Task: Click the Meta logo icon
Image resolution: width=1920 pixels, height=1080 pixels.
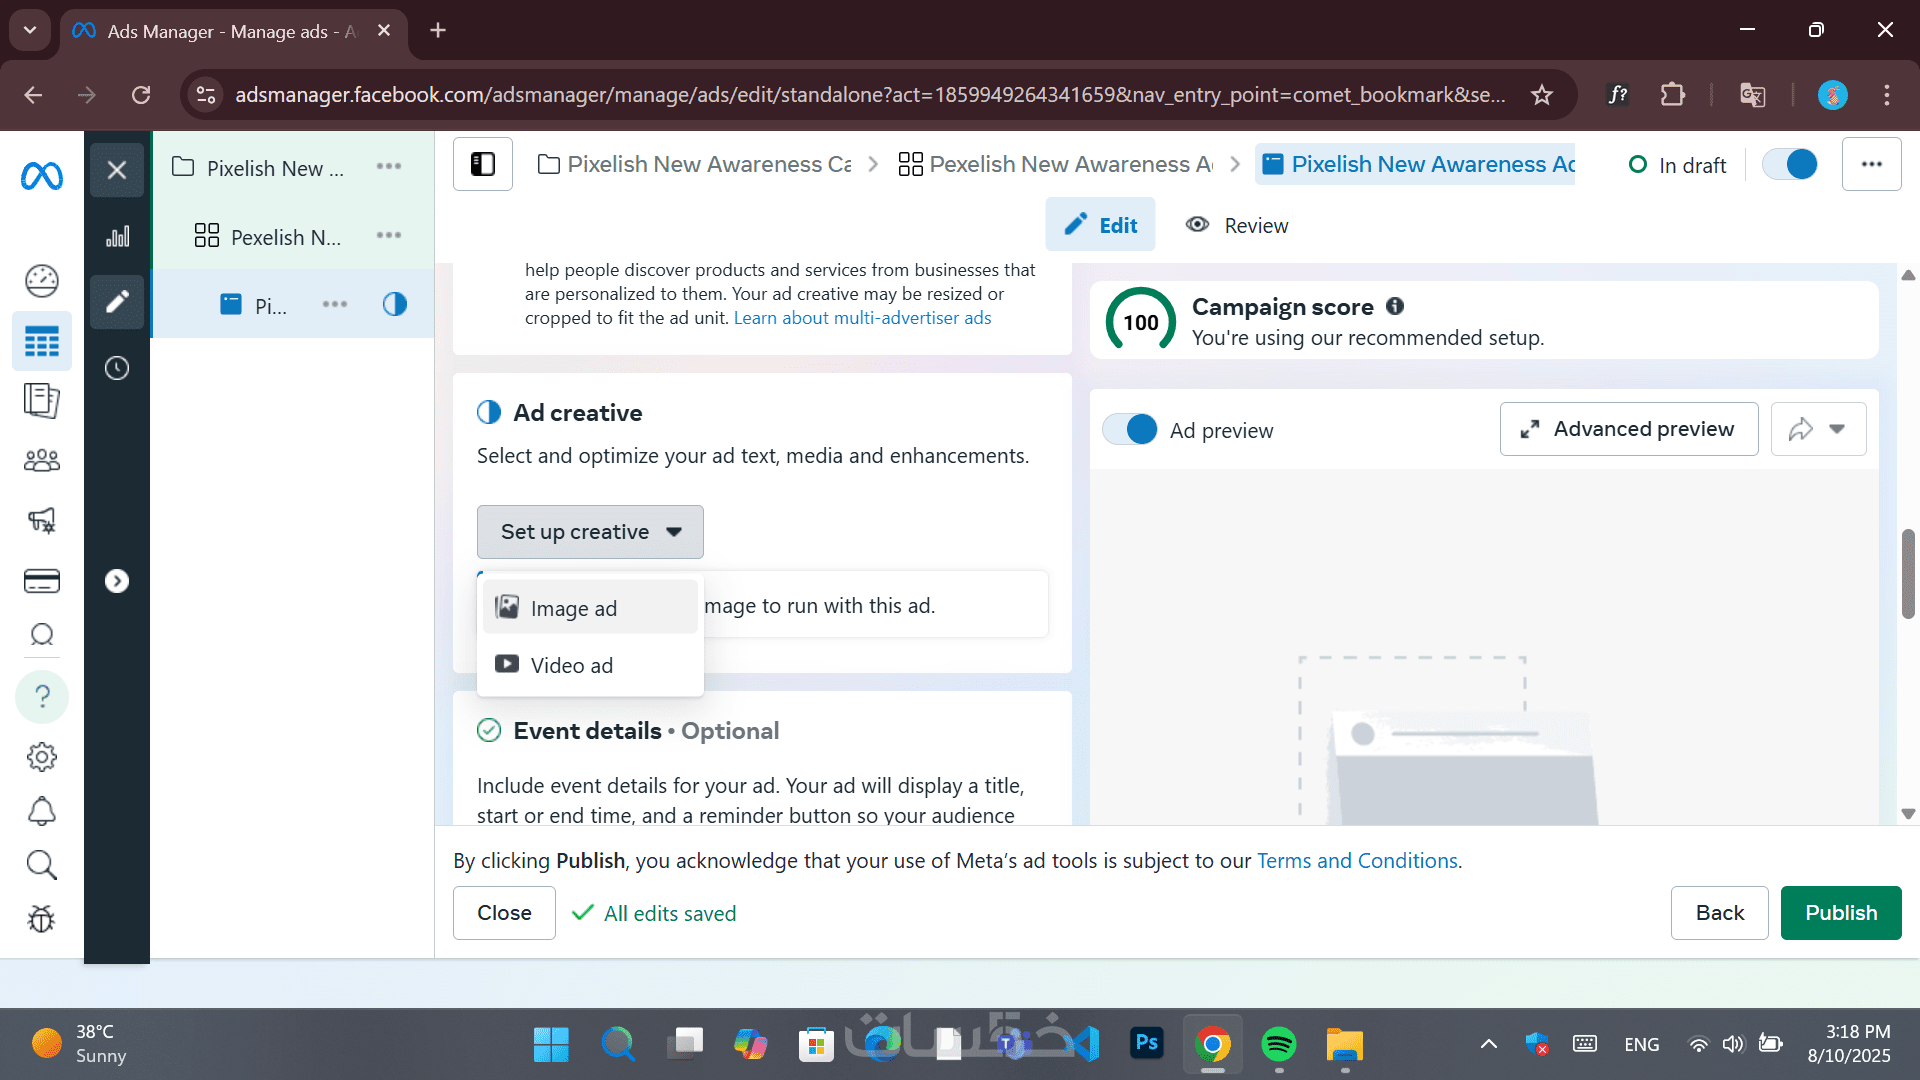Action: click(x=42, y=177)
